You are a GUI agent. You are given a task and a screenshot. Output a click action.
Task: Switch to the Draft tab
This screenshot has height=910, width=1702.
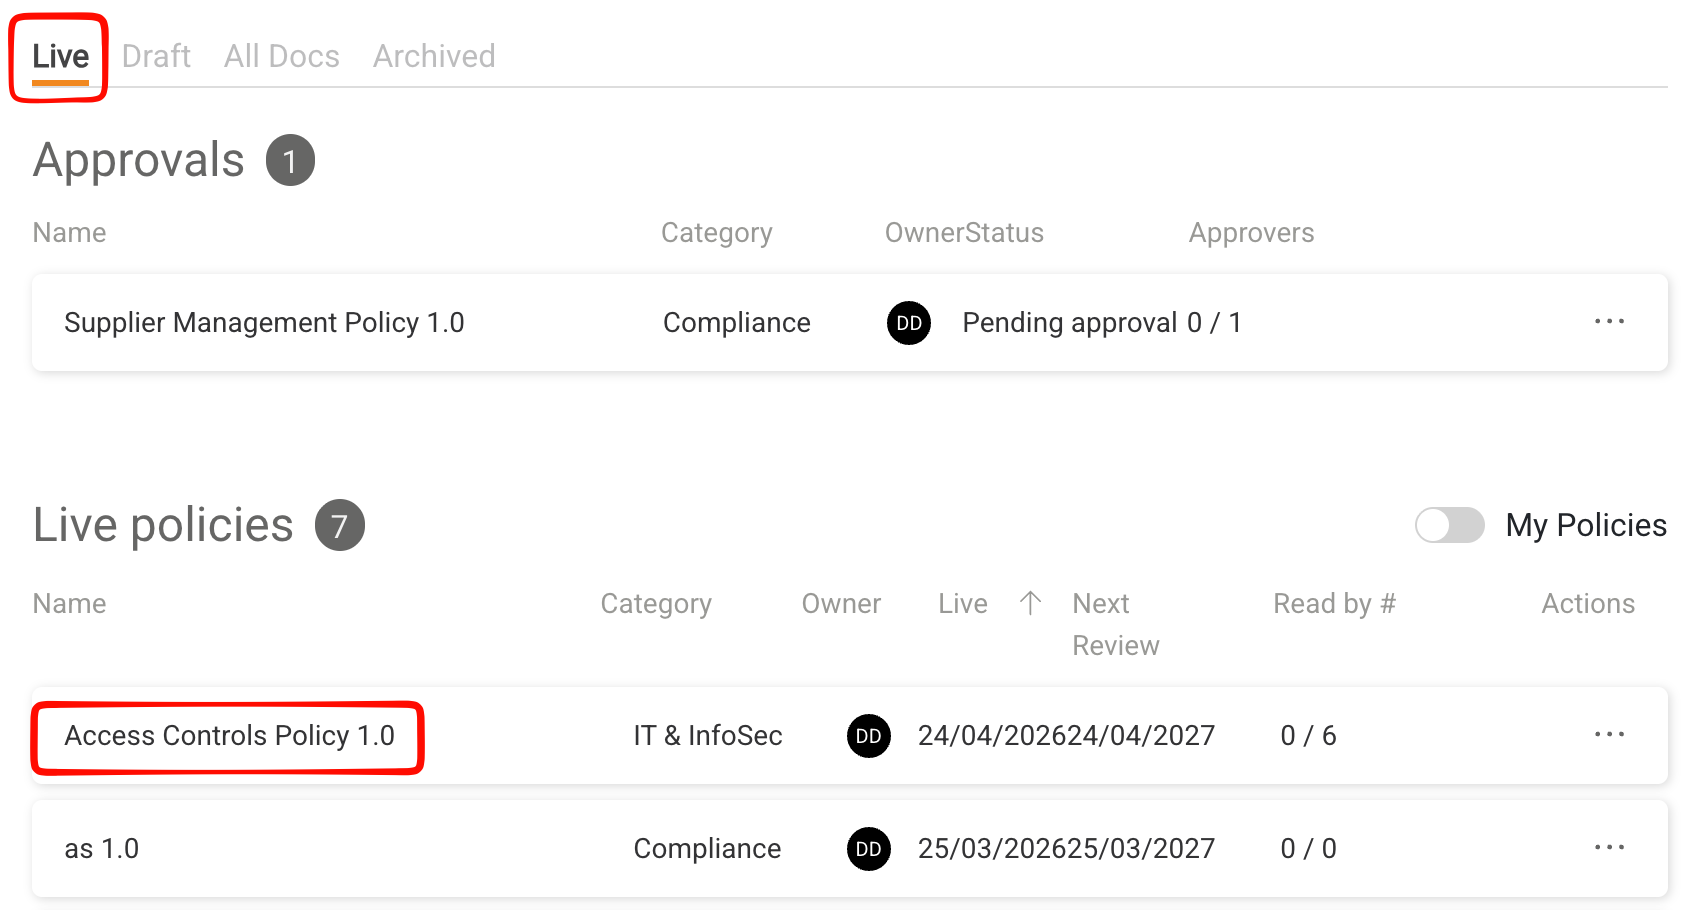[156, 56]
